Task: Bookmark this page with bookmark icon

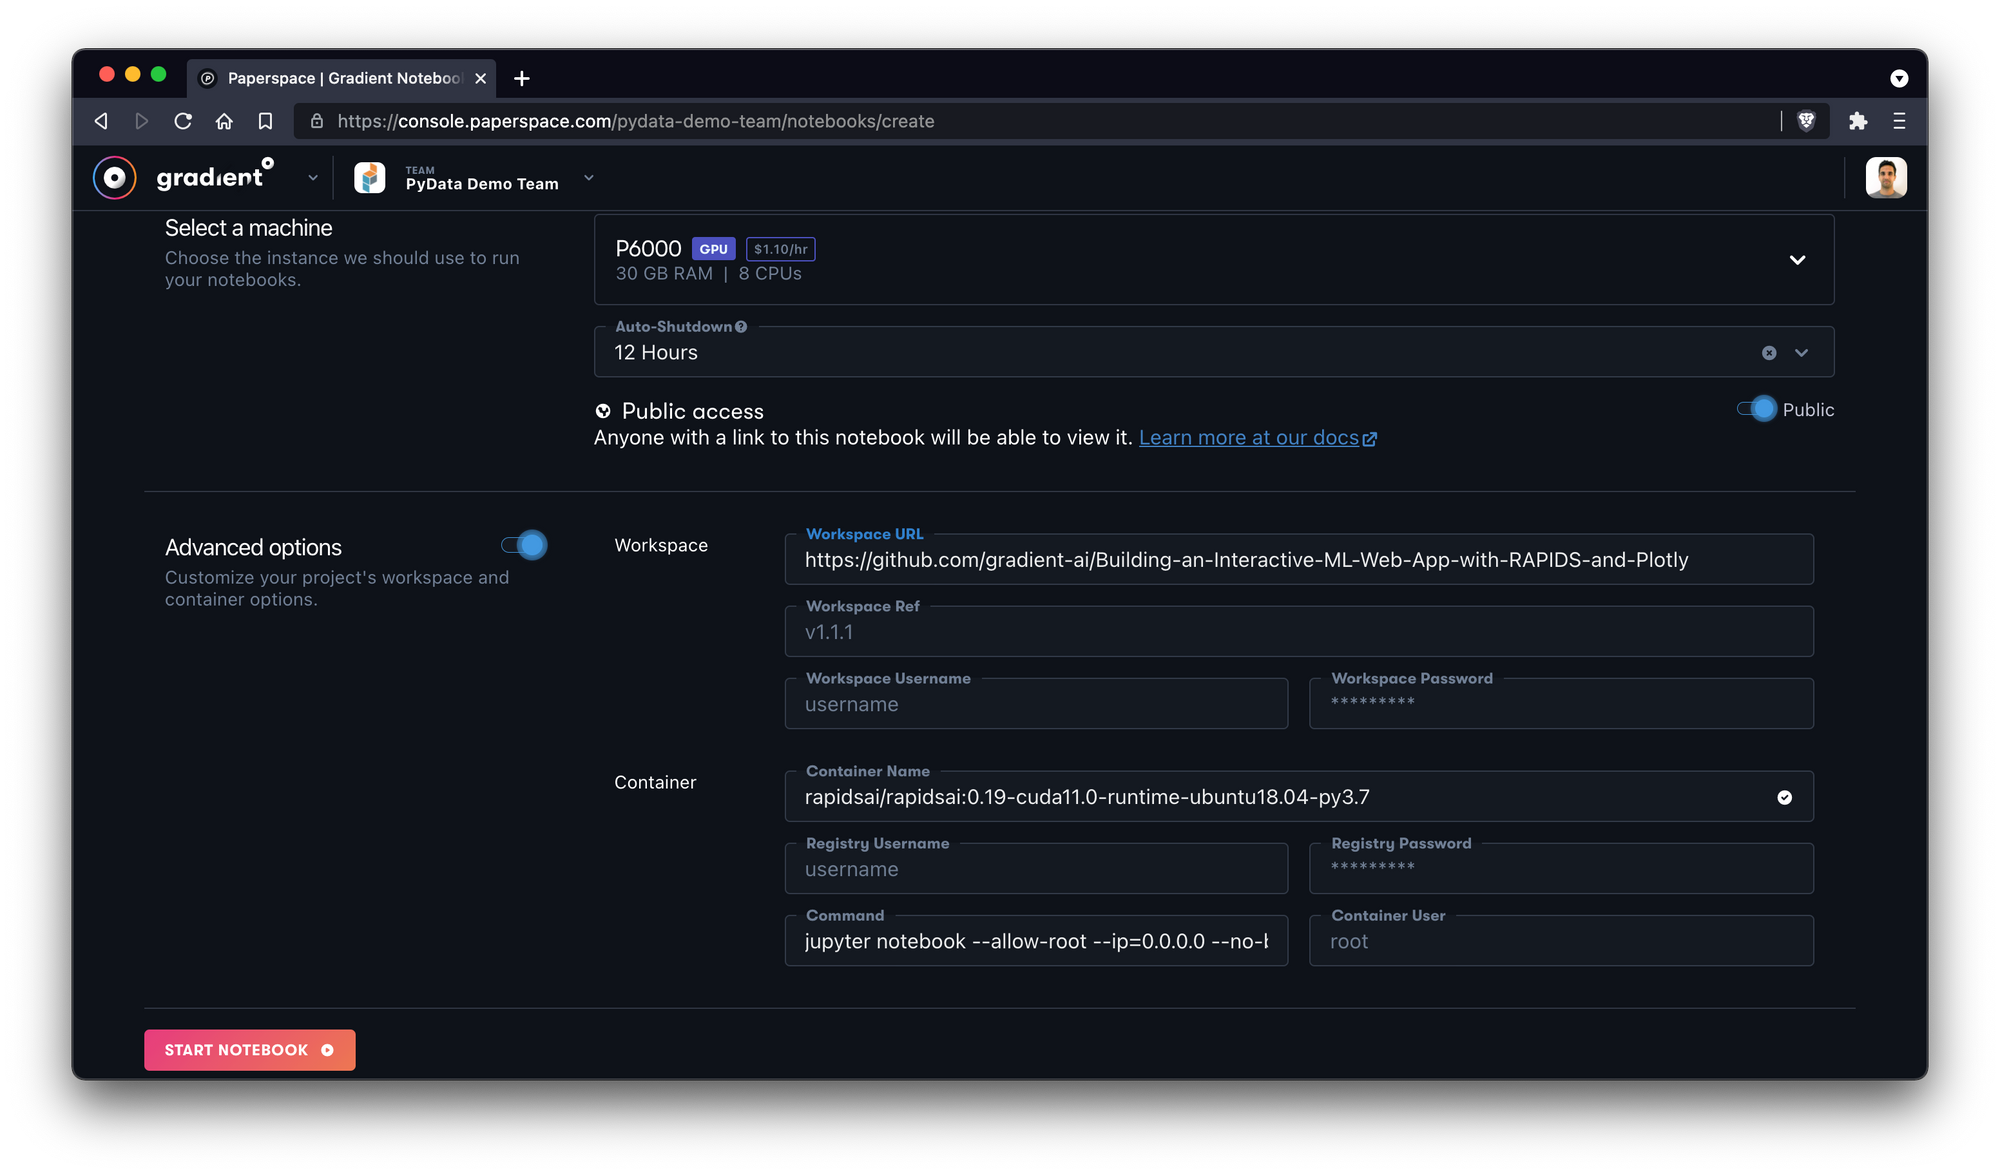Action: (265, 121)
